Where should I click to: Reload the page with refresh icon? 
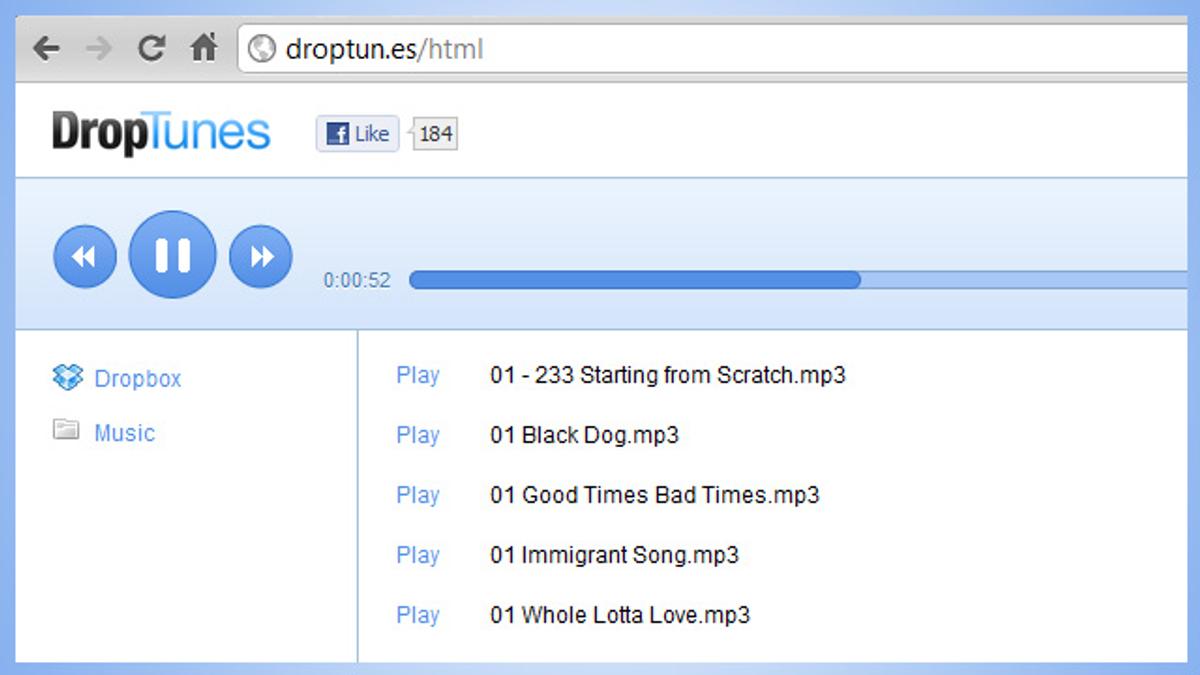151,48
